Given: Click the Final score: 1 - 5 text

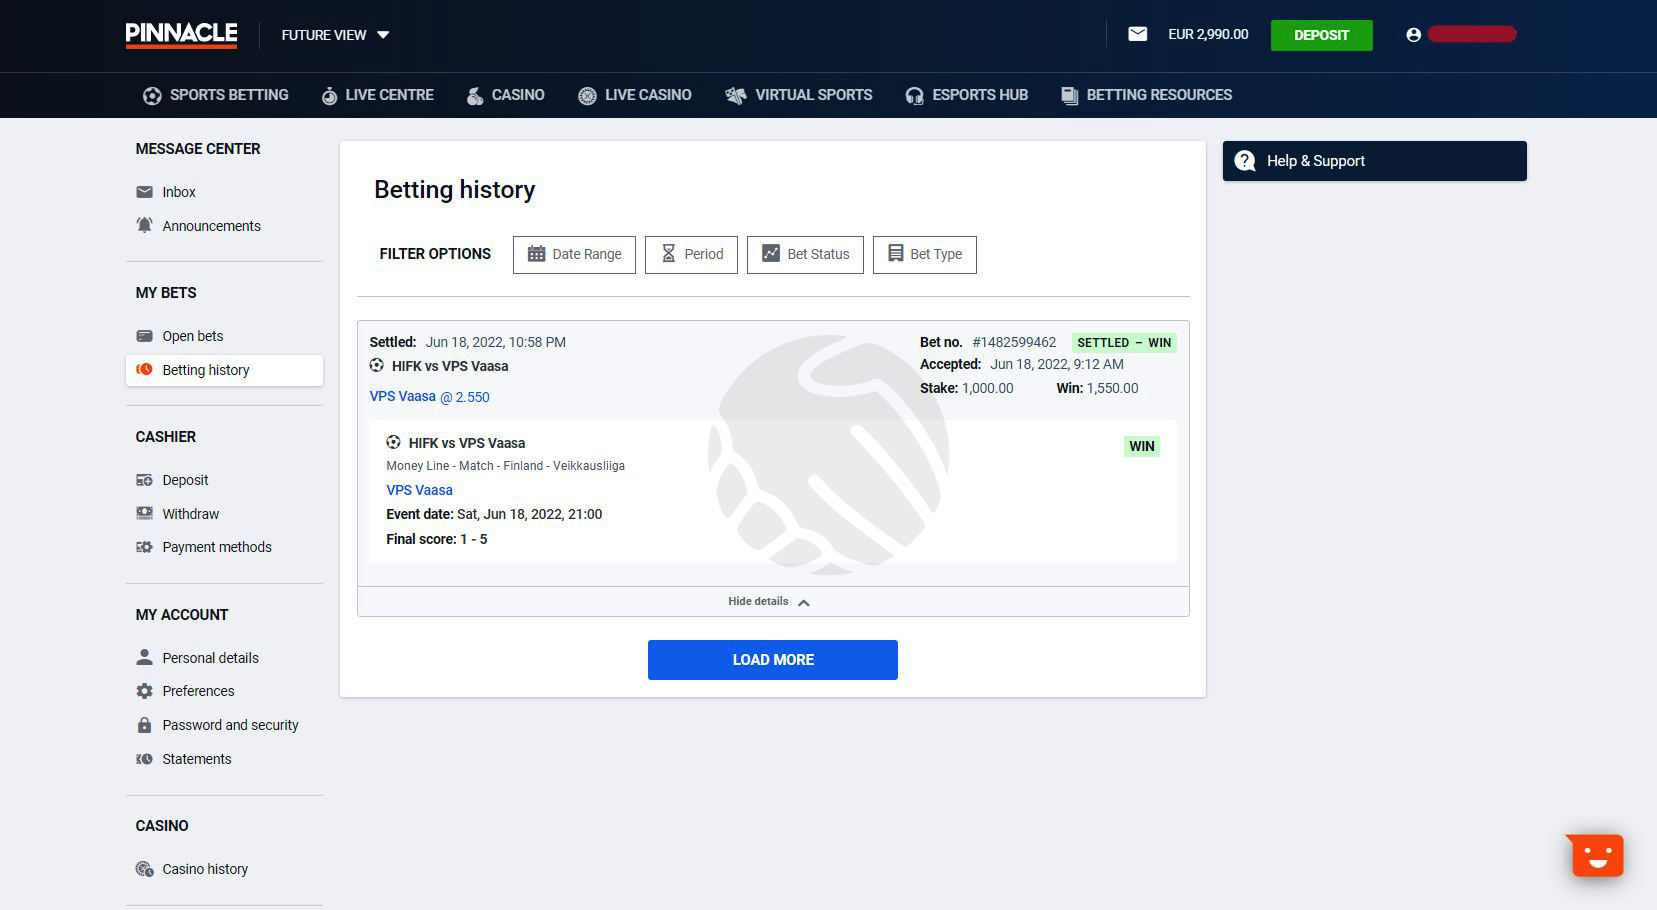Looking at the screenshot, I should [437, 539].
